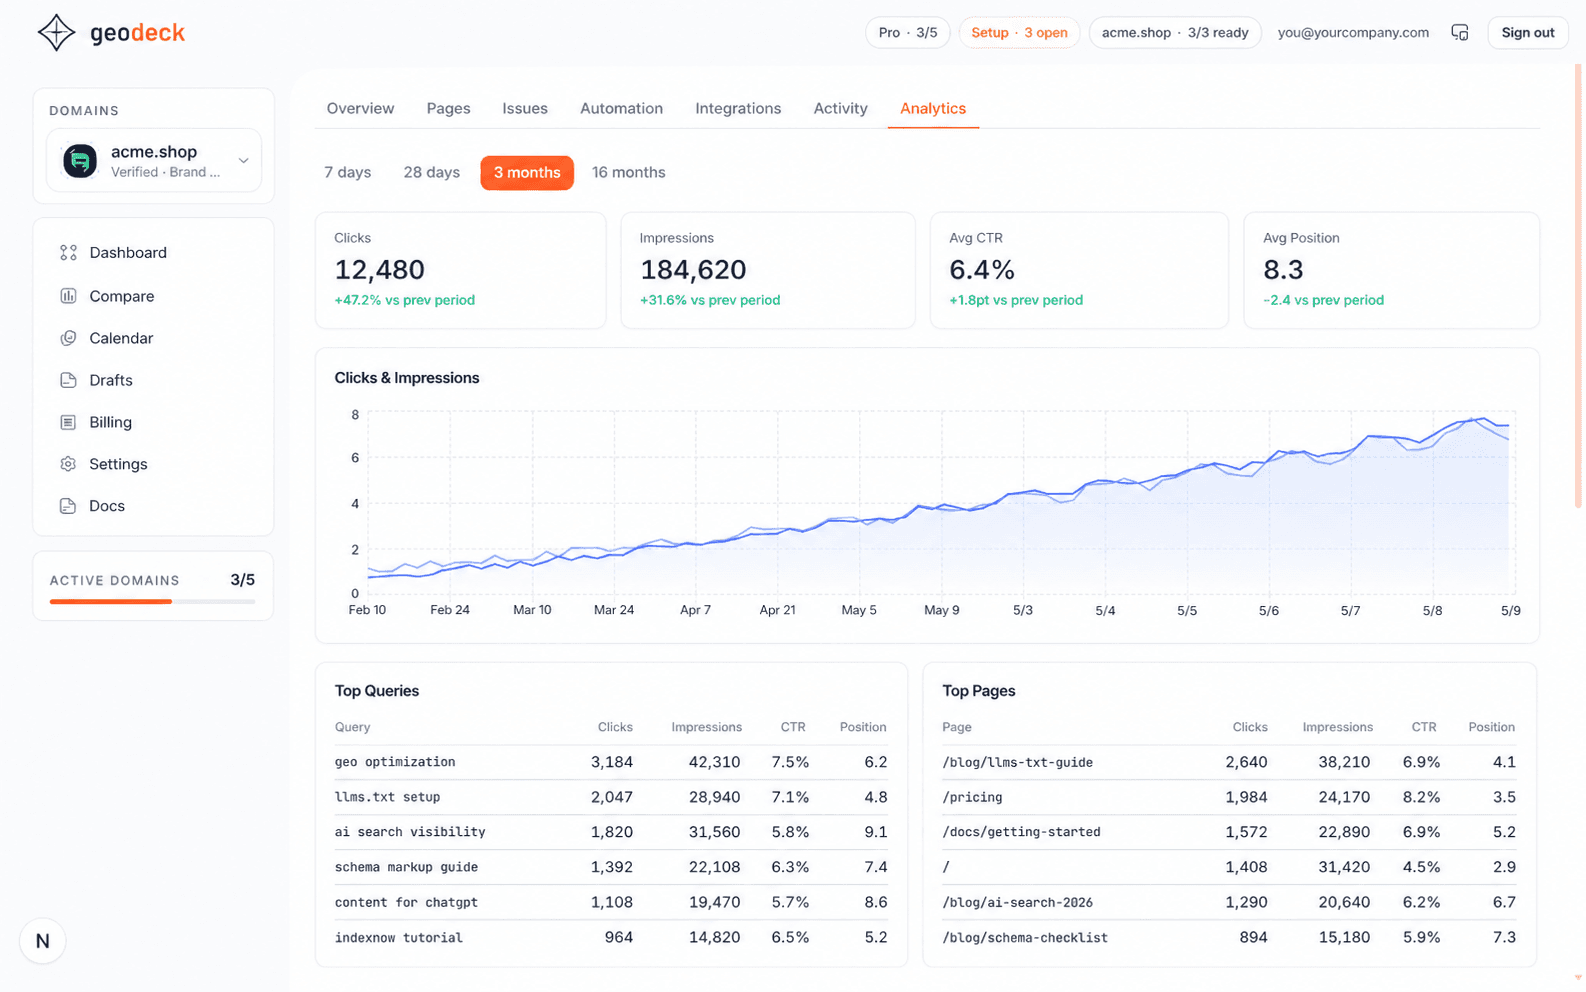Click the Settings gear icon
This screenshot has height=992, width=1586.
click(x=68, y=464)
